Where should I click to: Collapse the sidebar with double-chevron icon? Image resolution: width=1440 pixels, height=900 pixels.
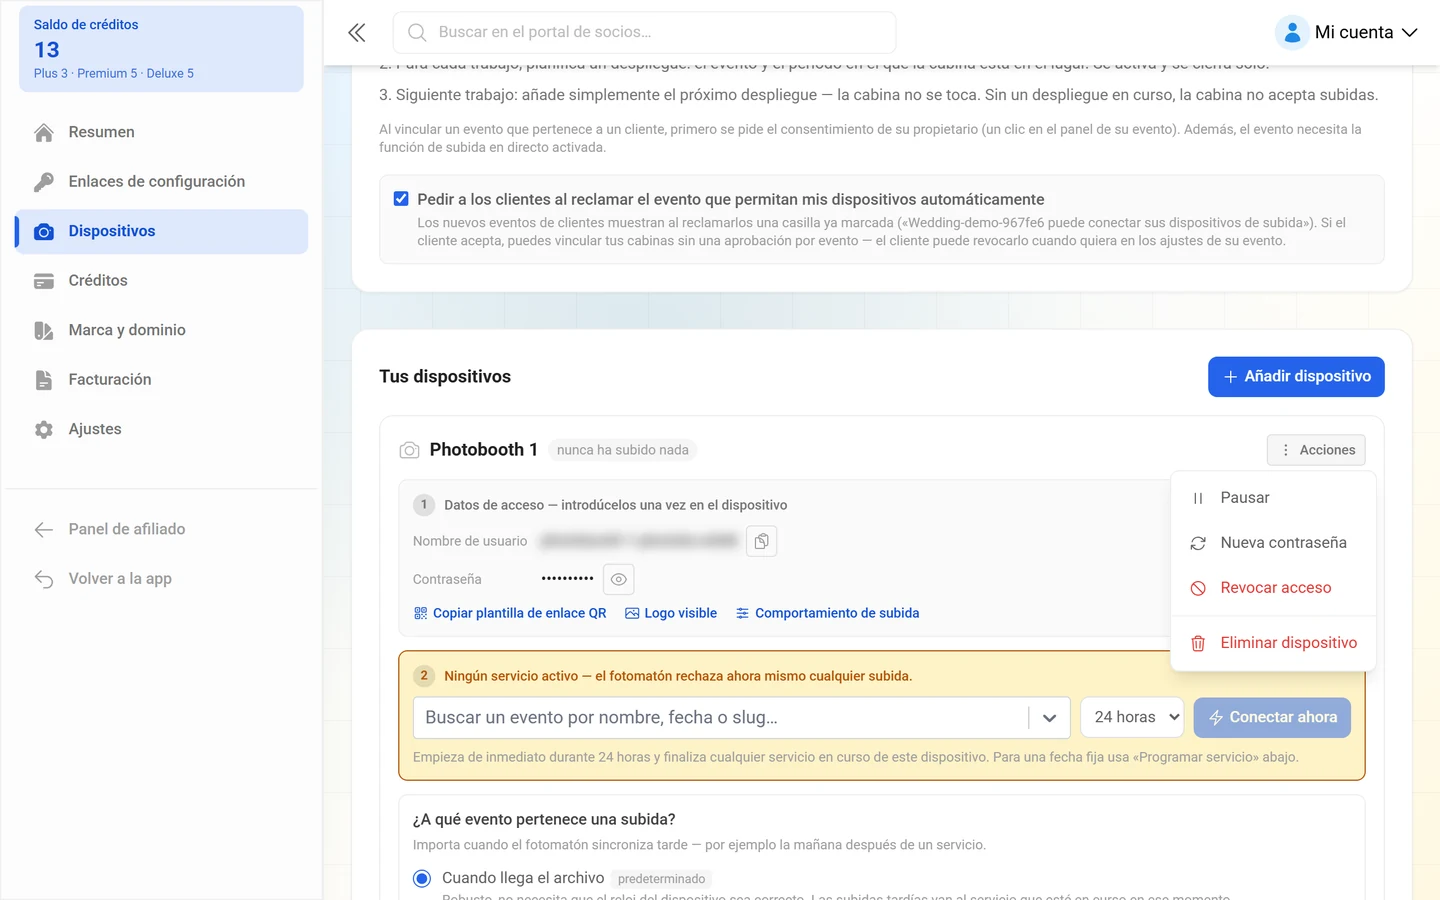pyautogui.click(x=357, y=32)
